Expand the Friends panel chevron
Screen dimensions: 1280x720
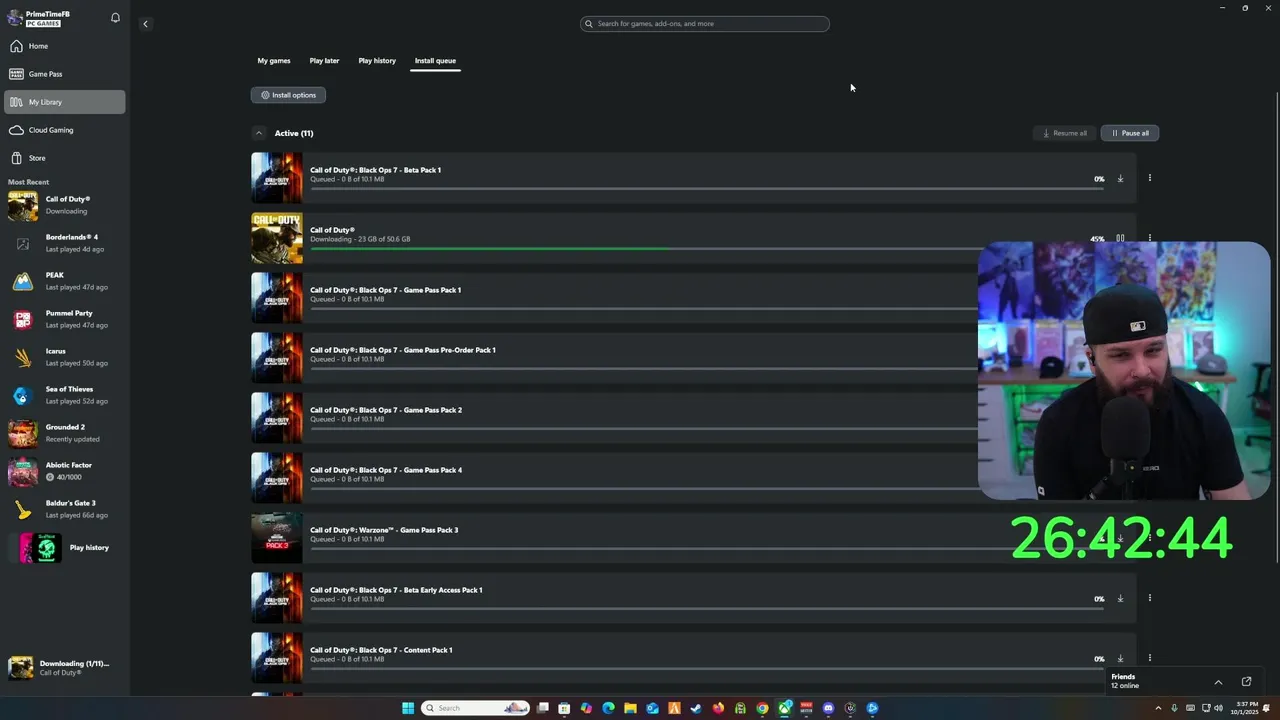[x=1218, y=682]
